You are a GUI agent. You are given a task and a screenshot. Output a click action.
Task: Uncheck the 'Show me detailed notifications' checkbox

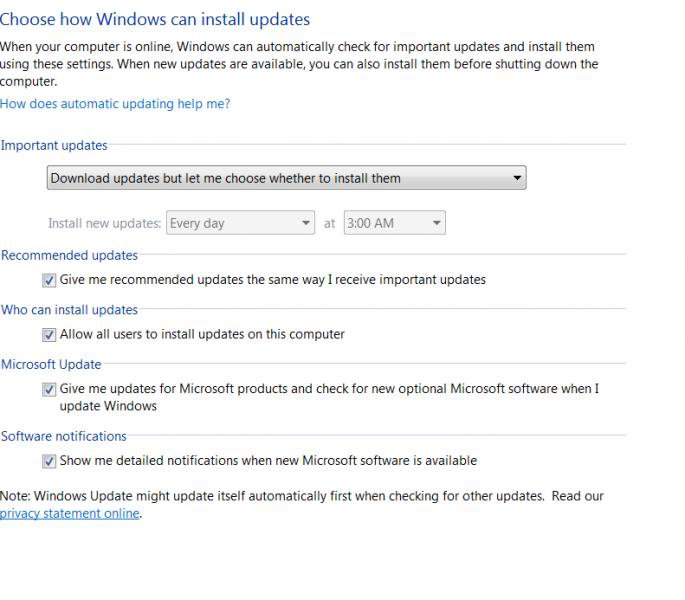pyautogui.click(x=49, y=461)
